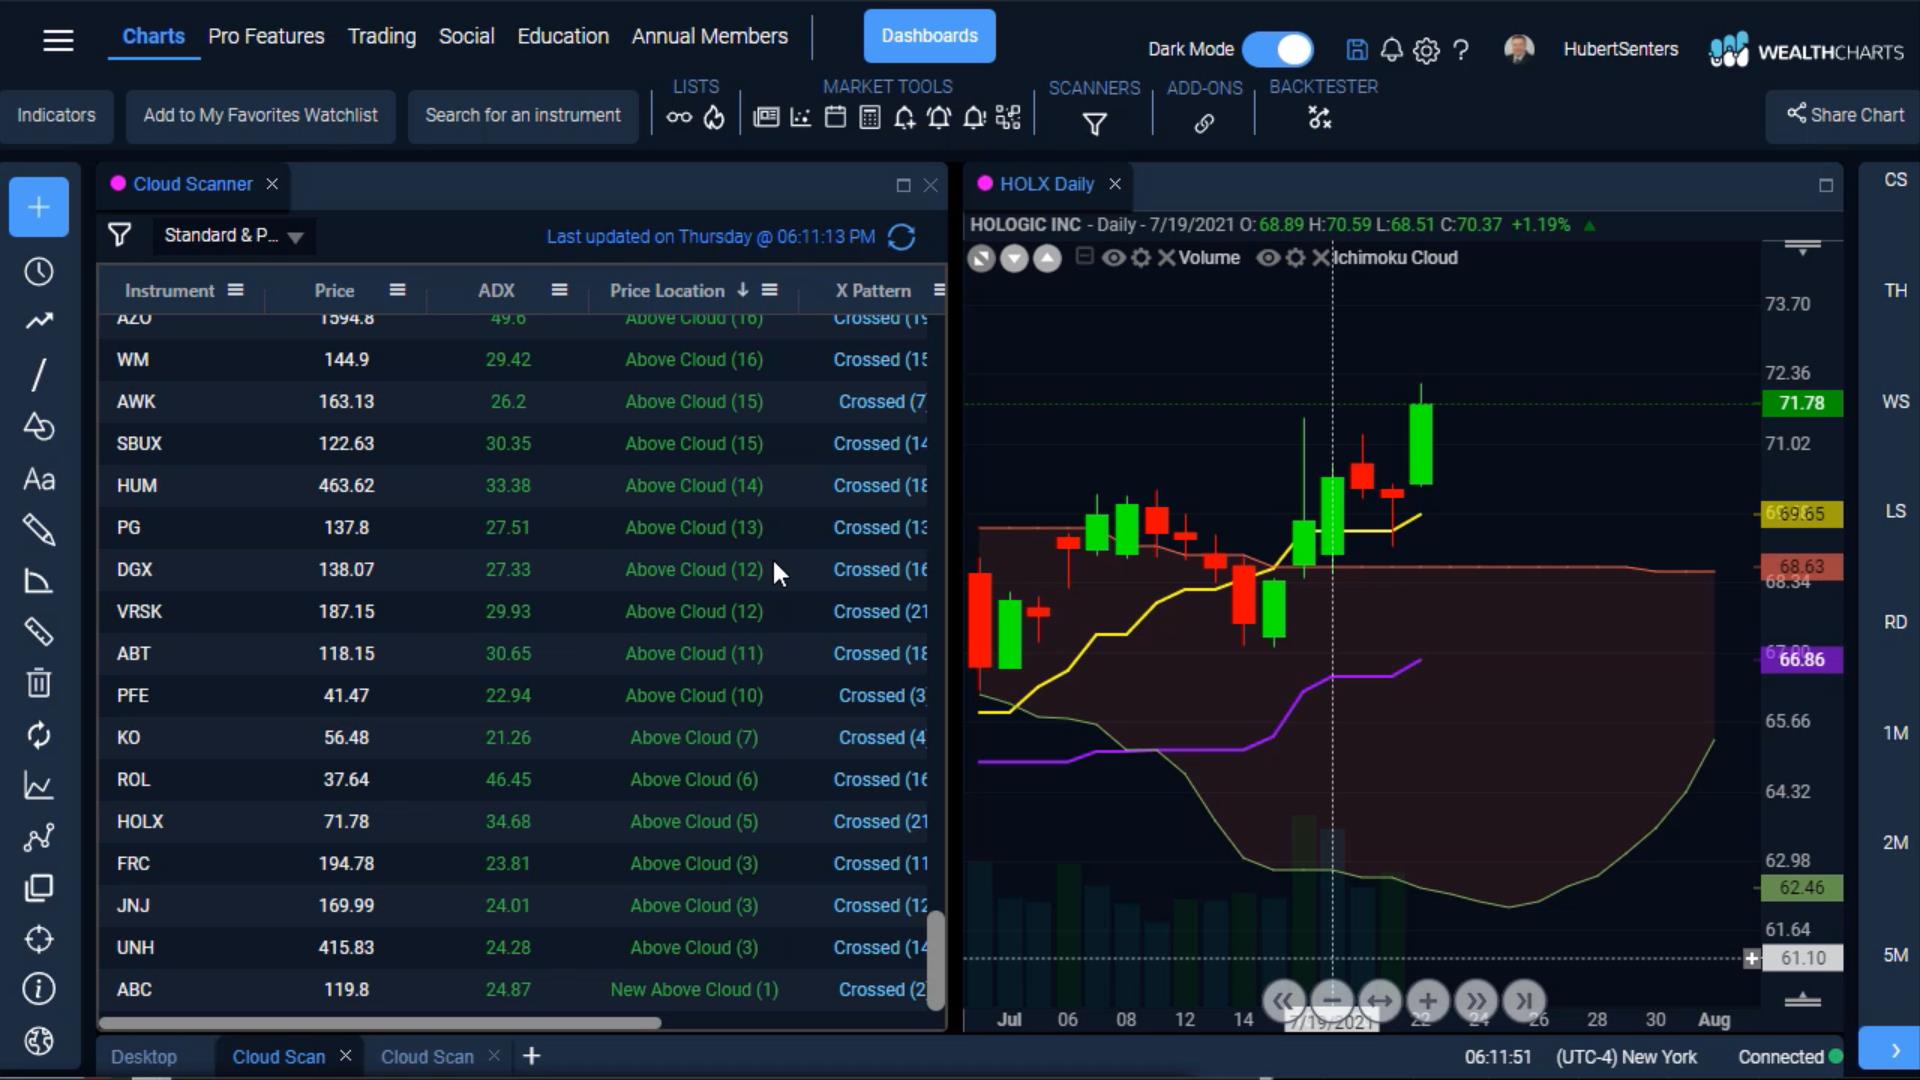This screenshot has width=1920, height=1080.
Task: Click the trash delete drawings icon
Action: coord(39,683)
